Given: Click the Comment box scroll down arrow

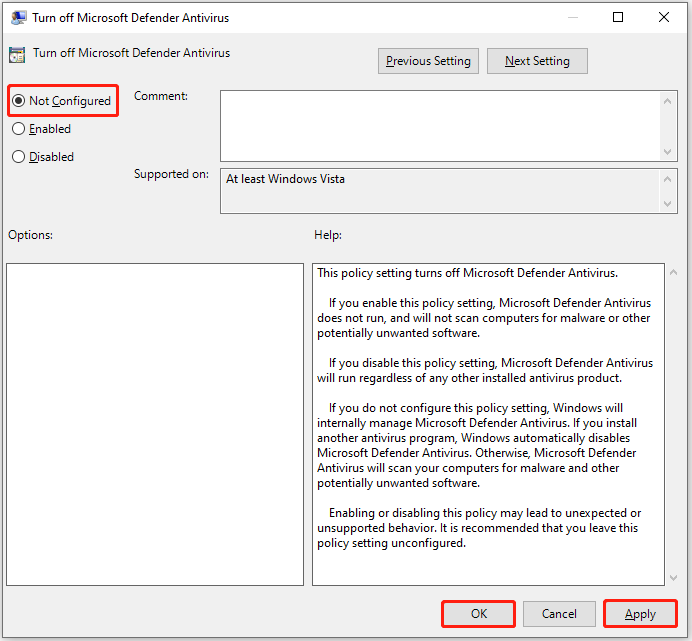Looking at the screenshot, I should 667,152.
